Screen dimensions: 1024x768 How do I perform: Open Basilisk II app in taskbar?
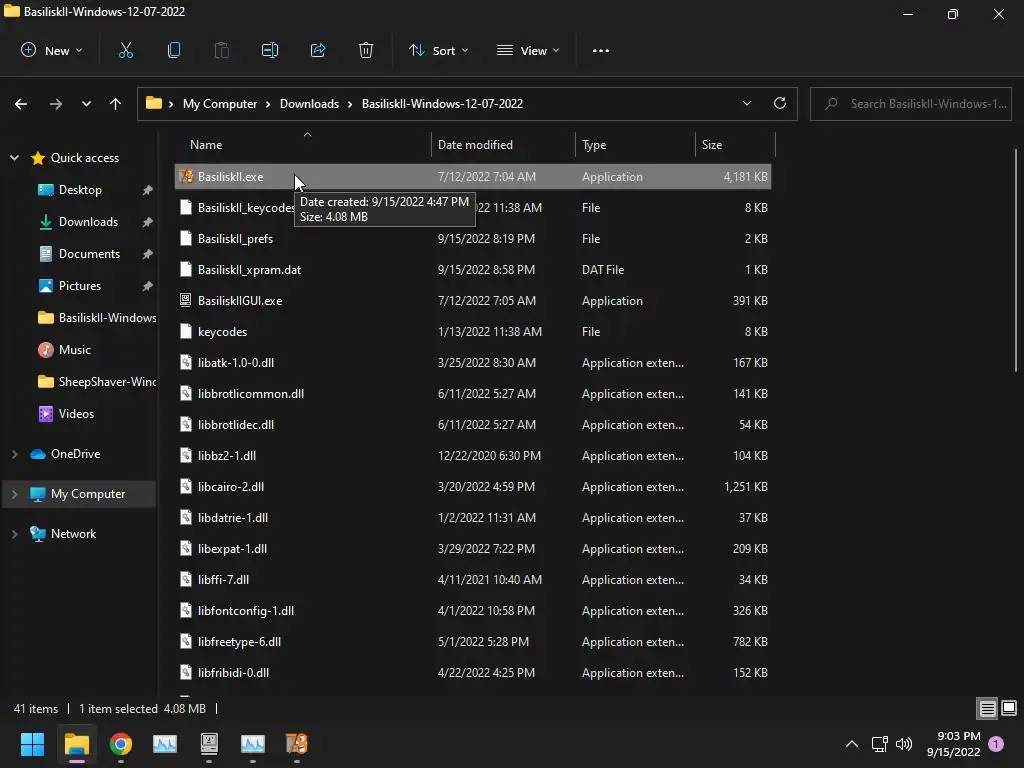point(296,744)
